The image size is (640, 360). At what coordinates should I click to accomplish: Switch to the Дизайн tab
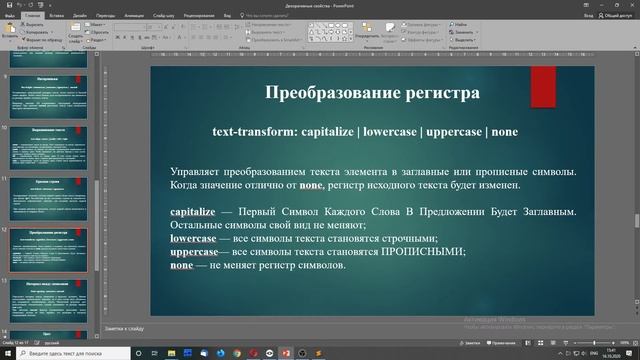80,16
